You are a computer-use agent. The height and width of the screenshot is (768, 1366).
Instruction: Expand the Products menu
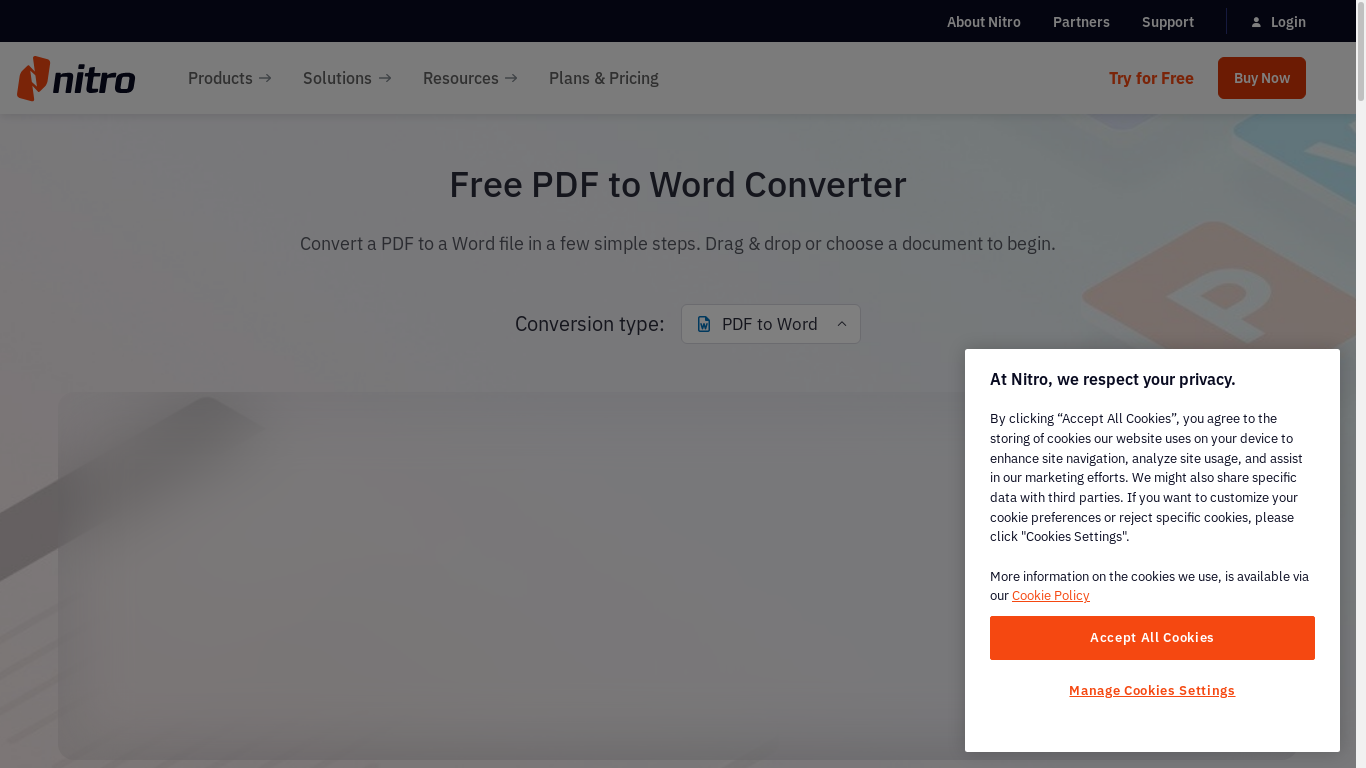tap(229, 78)
